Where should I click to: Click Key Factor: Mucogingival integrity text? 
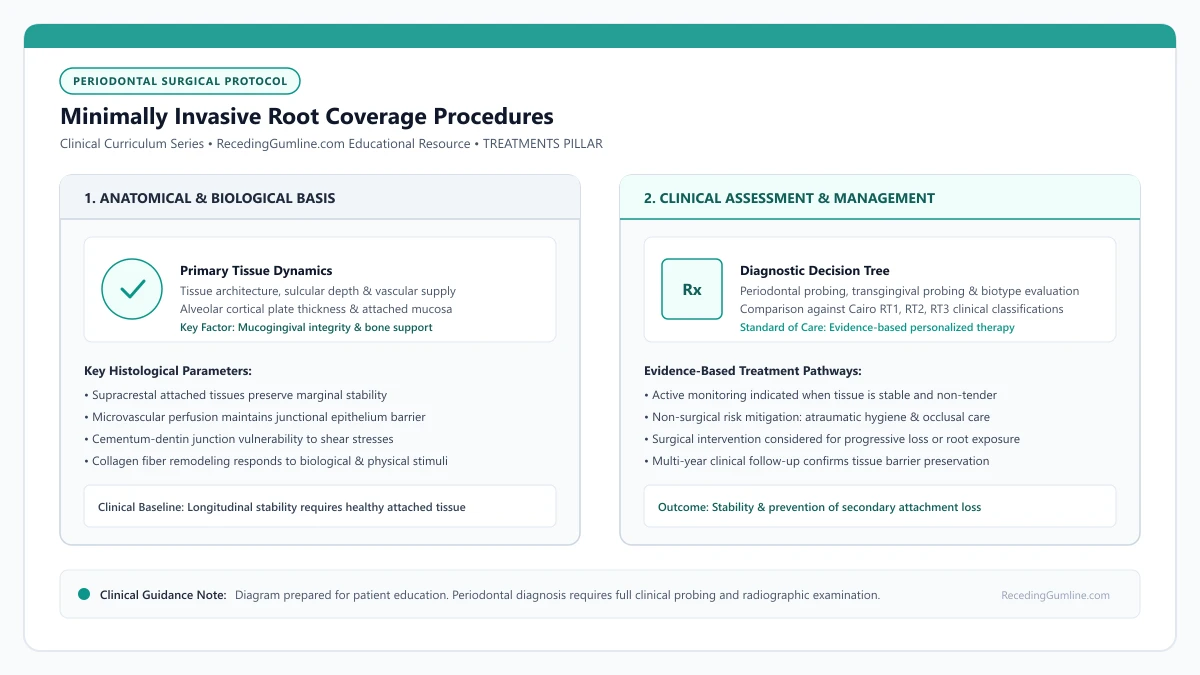point(306,327)
